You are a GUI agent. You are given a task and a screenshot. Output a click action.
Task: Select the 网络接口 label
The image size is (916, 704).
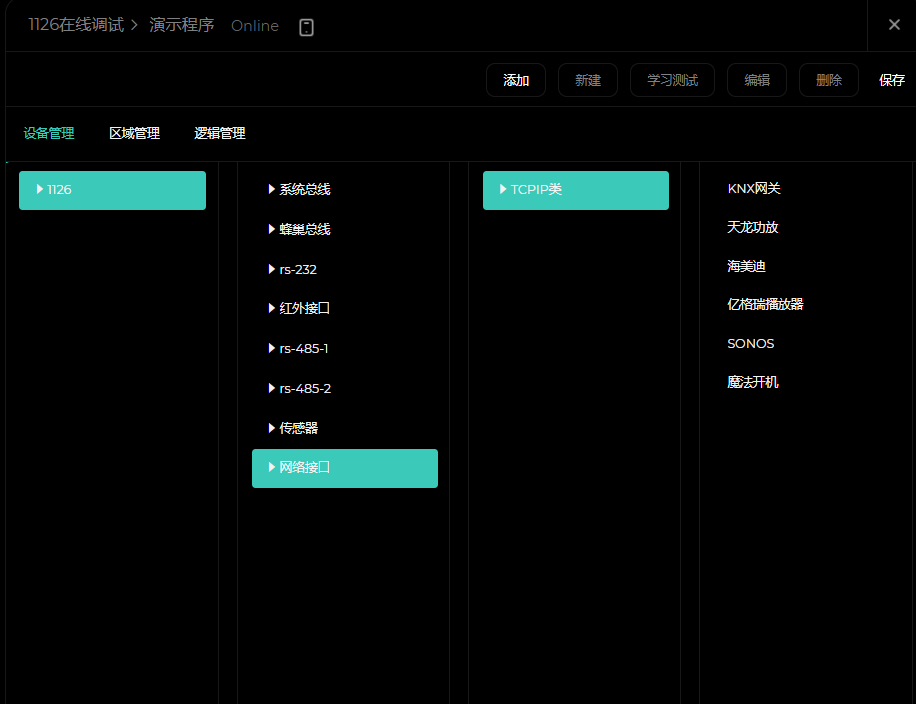[304, 467]
